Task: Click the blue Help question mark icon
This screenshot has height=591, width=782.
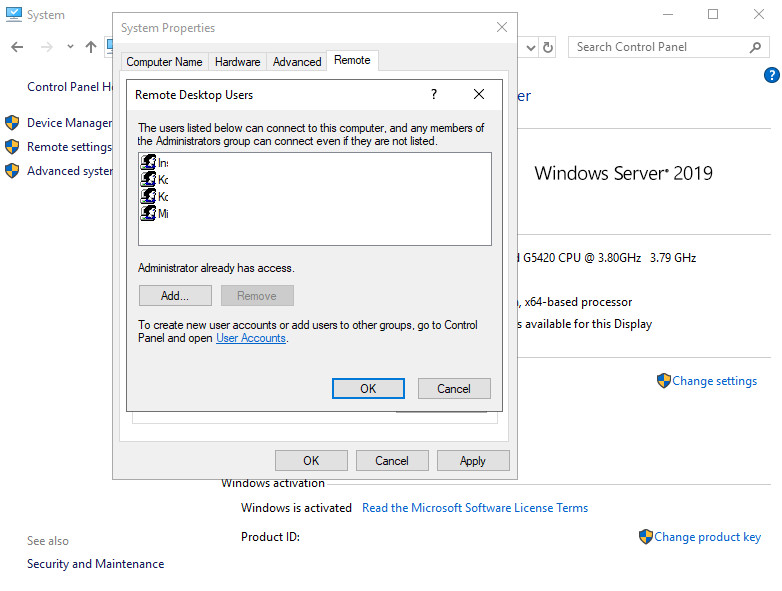Action: (771, 75)
